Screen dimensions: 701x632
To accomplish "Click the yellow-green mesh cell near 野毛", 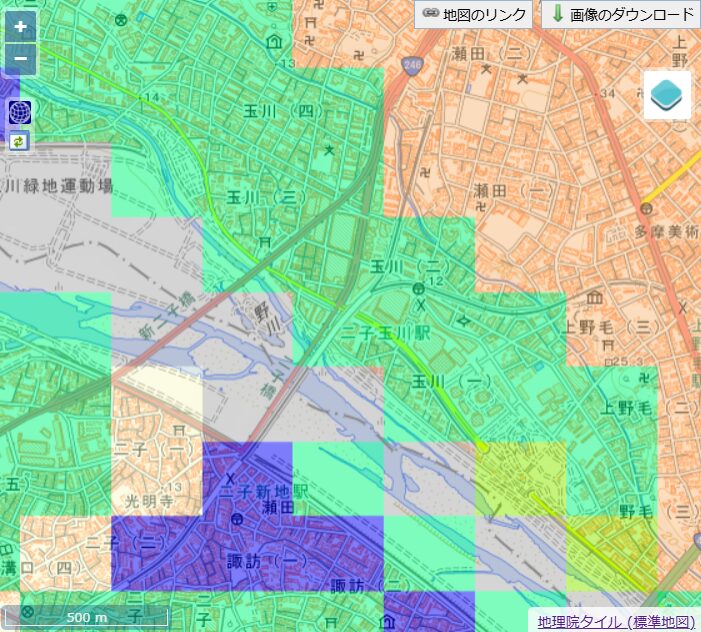I will [x=610, y=540].
